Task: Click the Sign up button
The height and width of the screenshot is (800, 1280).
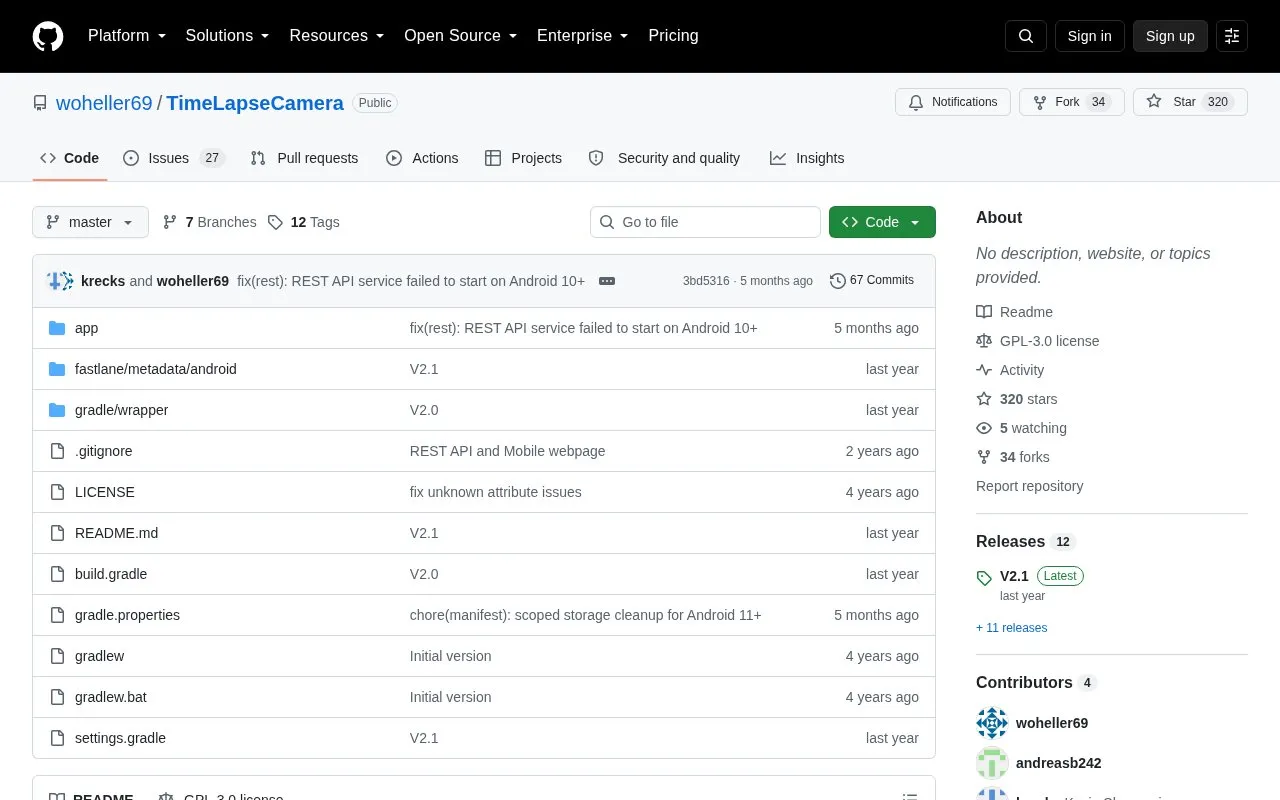Action: click(1170, 36)
